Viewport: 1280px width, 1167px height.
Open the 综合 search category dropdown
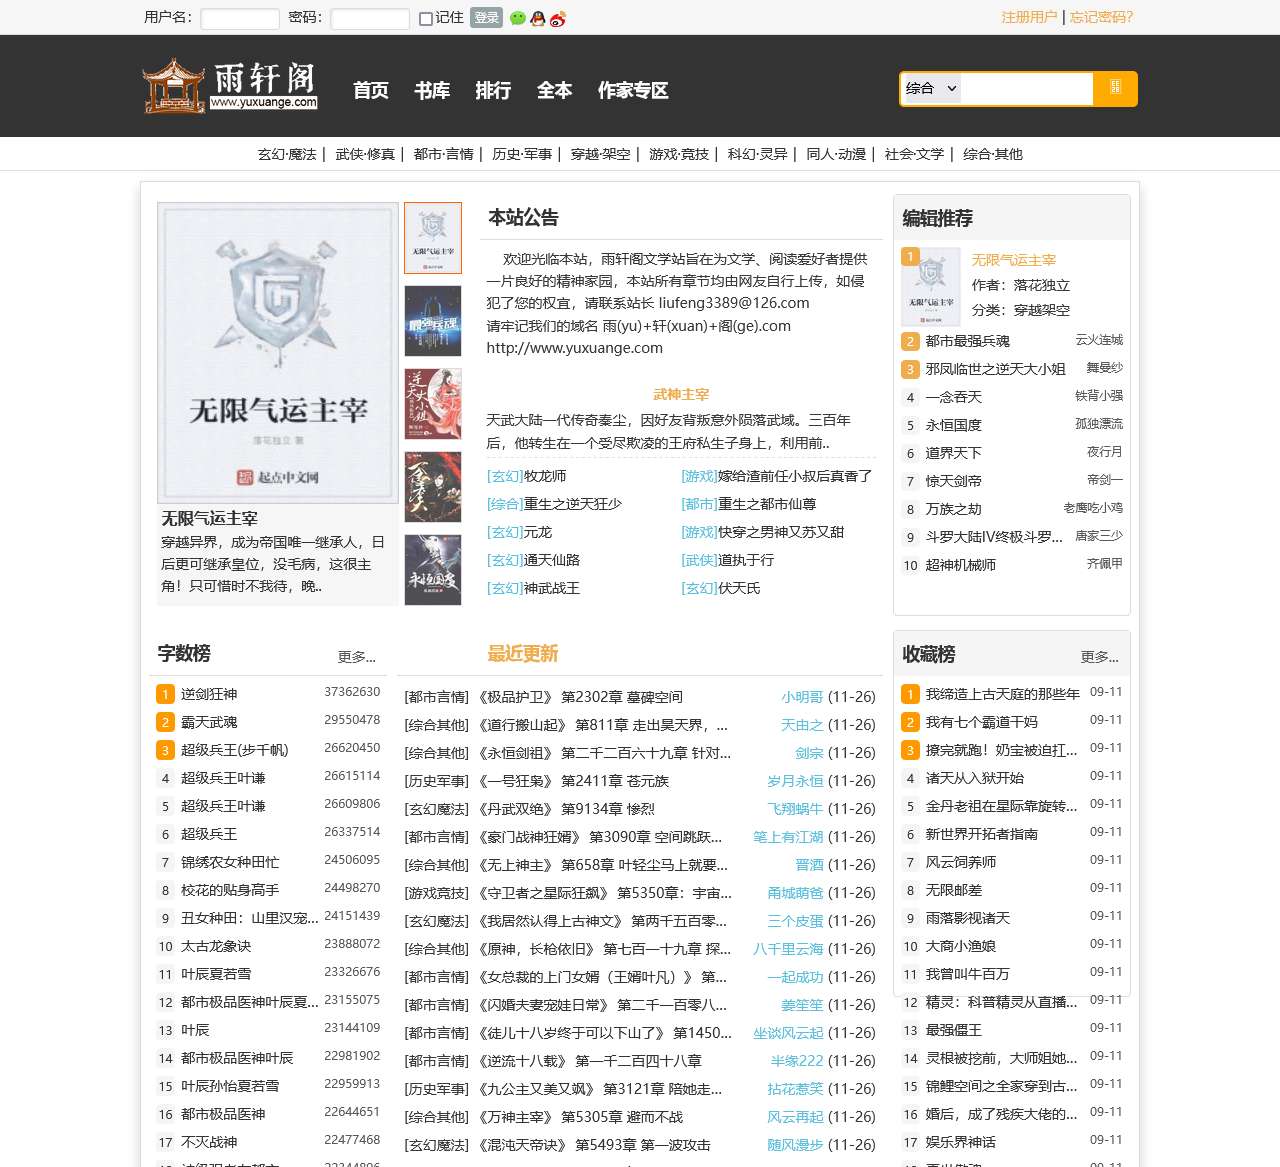(x=931, y=88)
